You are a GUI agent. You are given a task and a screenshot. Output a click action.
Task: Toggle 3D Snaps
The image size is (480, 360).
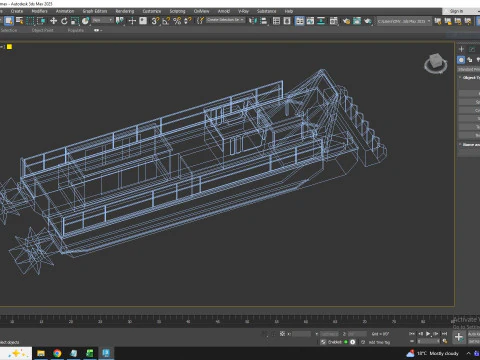point(155,21)
